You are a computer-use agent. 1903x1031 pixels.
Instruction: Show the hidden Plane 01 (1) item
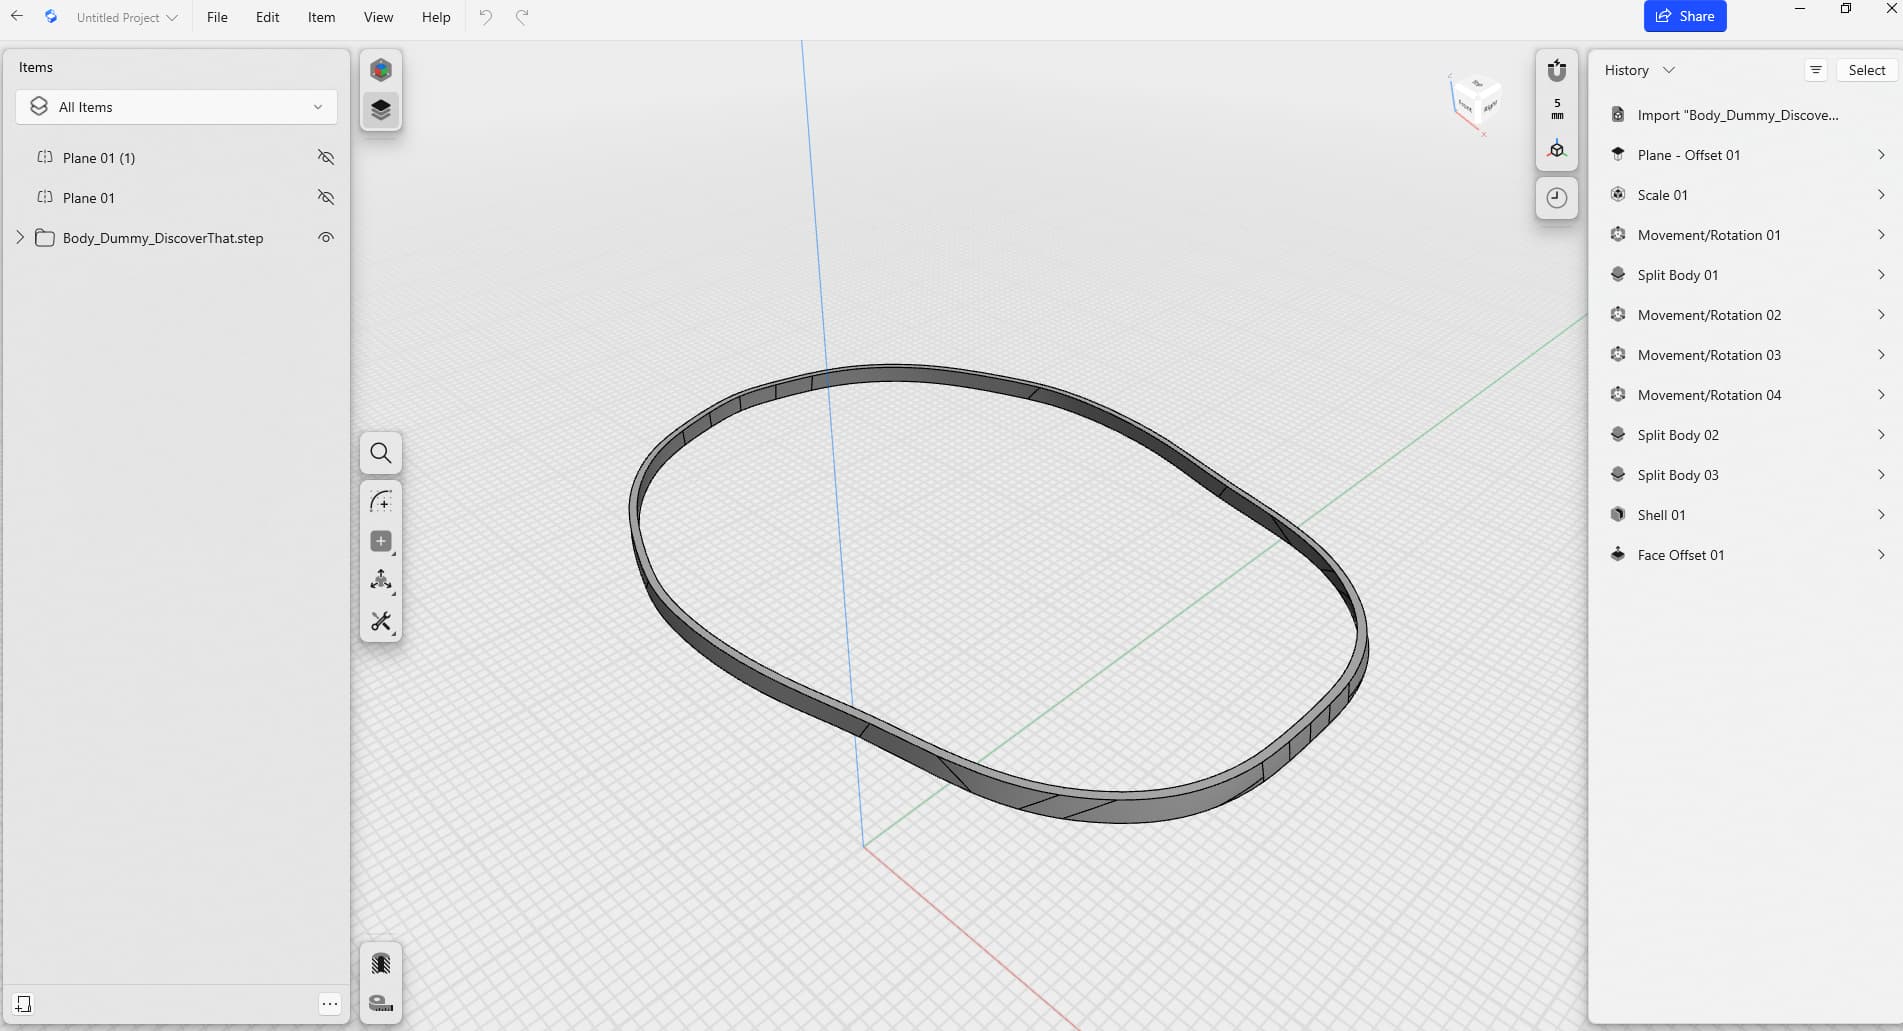click(x=326, y=157)
